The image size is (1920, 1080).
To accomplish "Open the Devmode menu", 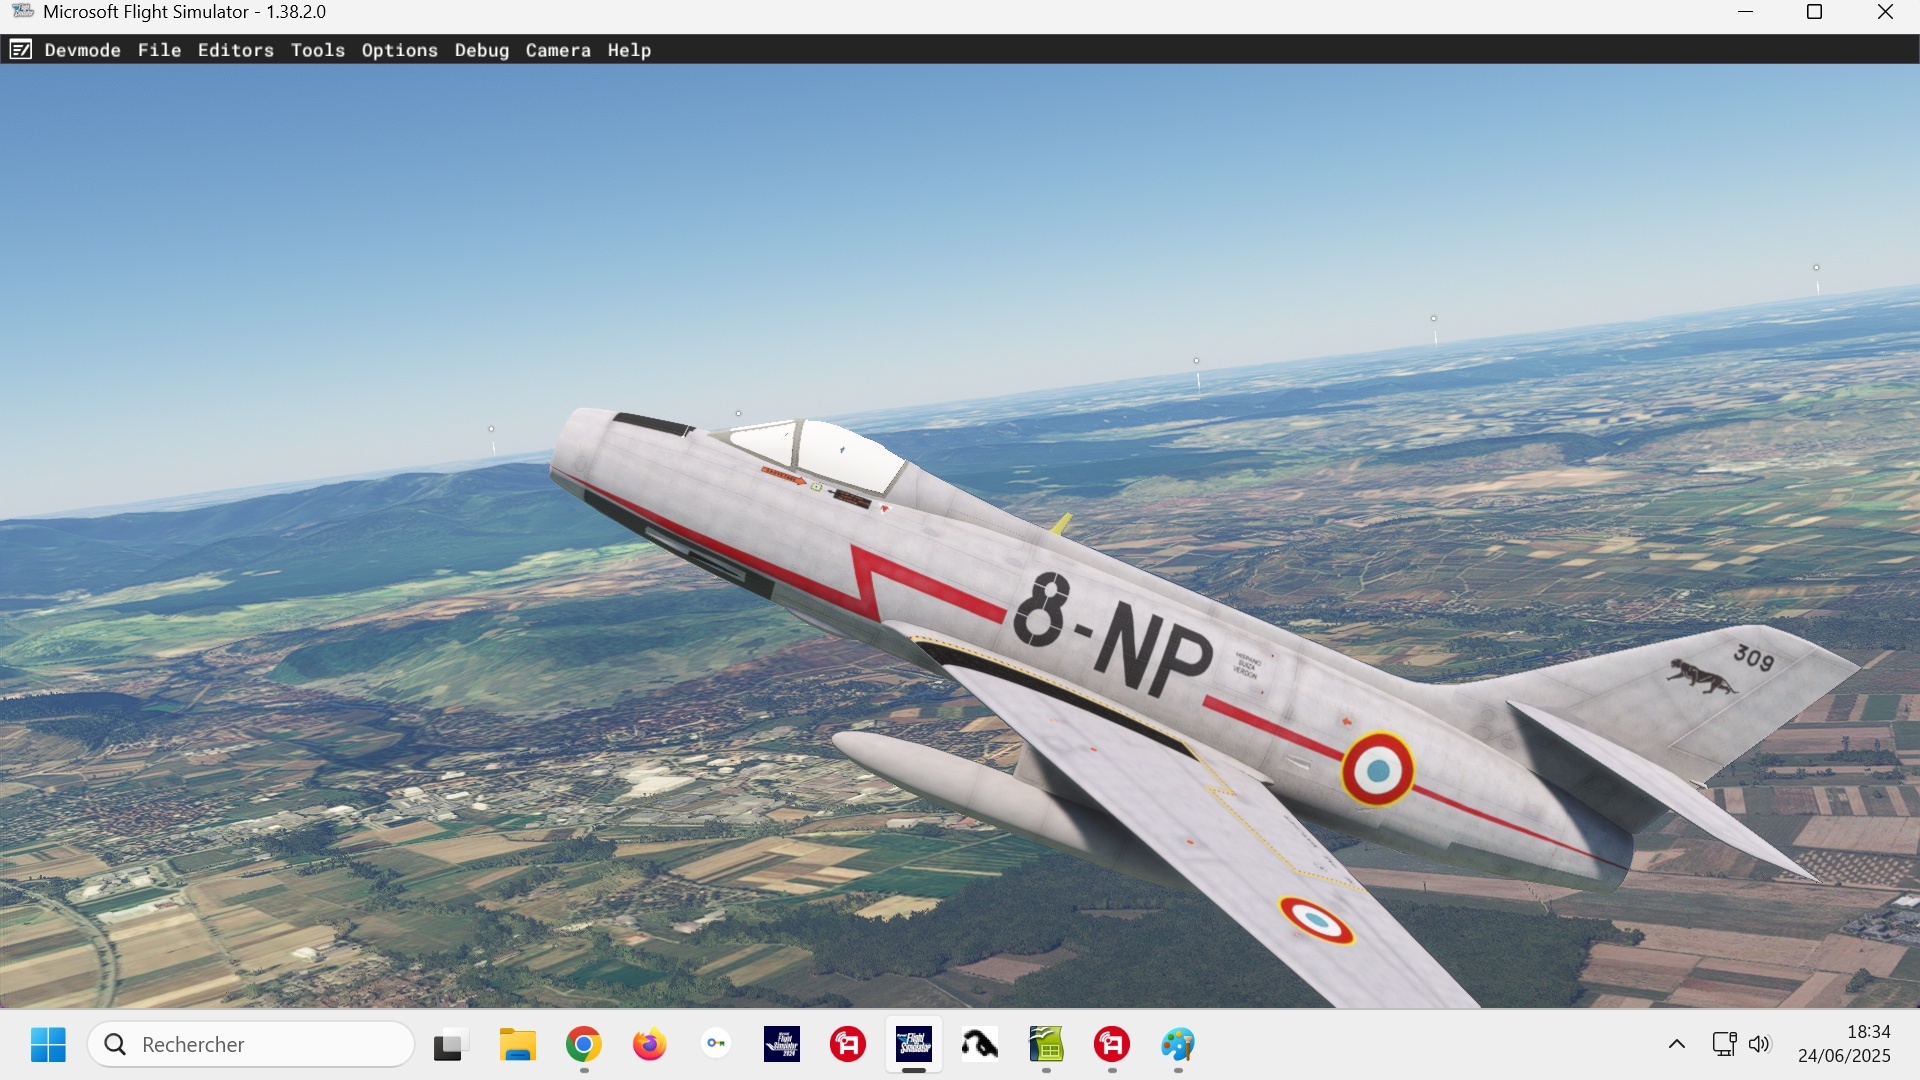I will click(82, 50).
